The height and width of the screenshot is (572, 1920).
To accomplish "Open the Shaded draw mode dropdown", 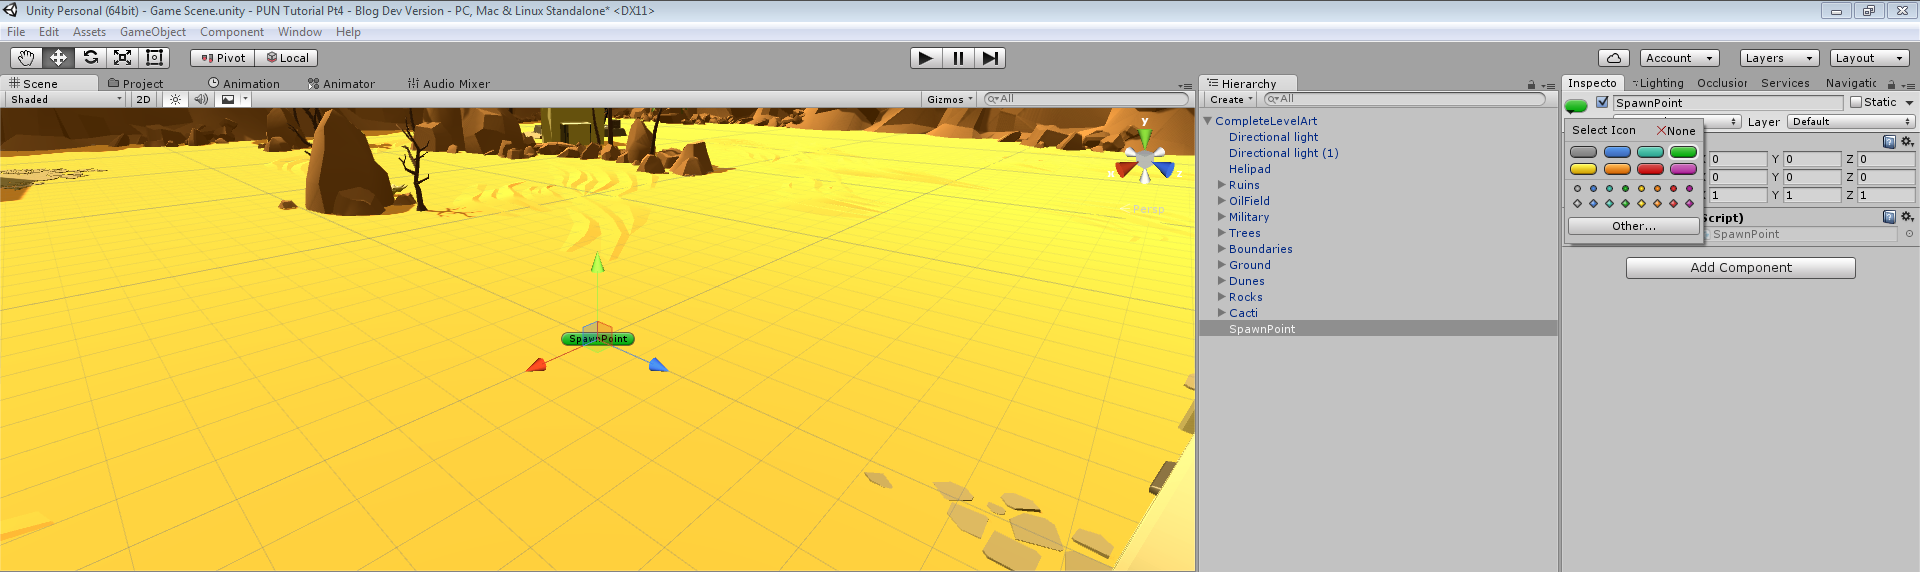I will 65,99.
